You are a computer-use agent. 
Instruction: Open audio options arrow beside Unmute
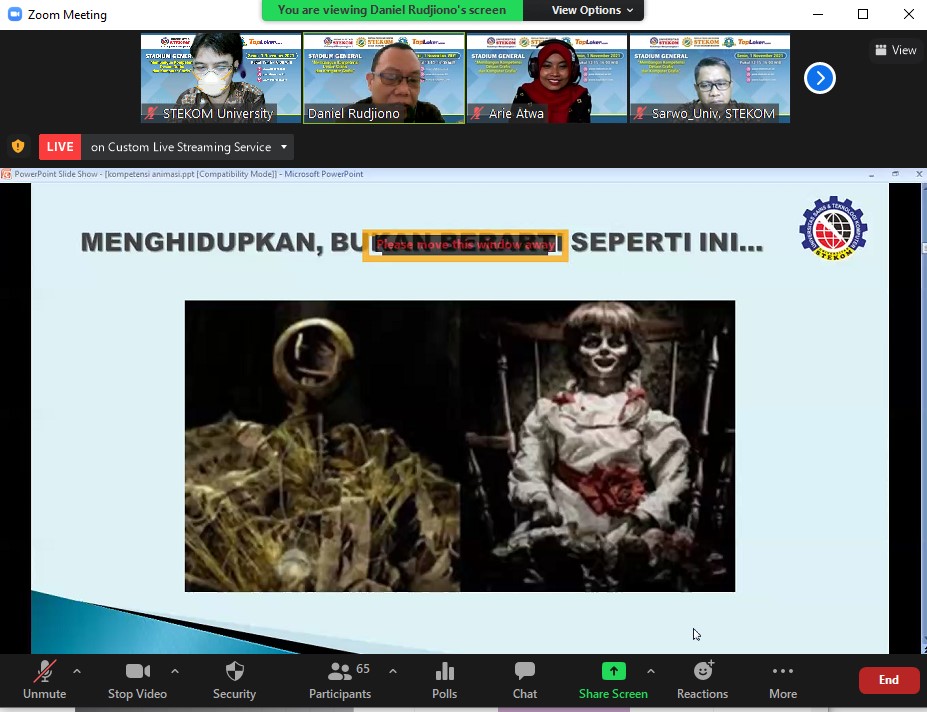pyautogui.click(x=77, y=671)
